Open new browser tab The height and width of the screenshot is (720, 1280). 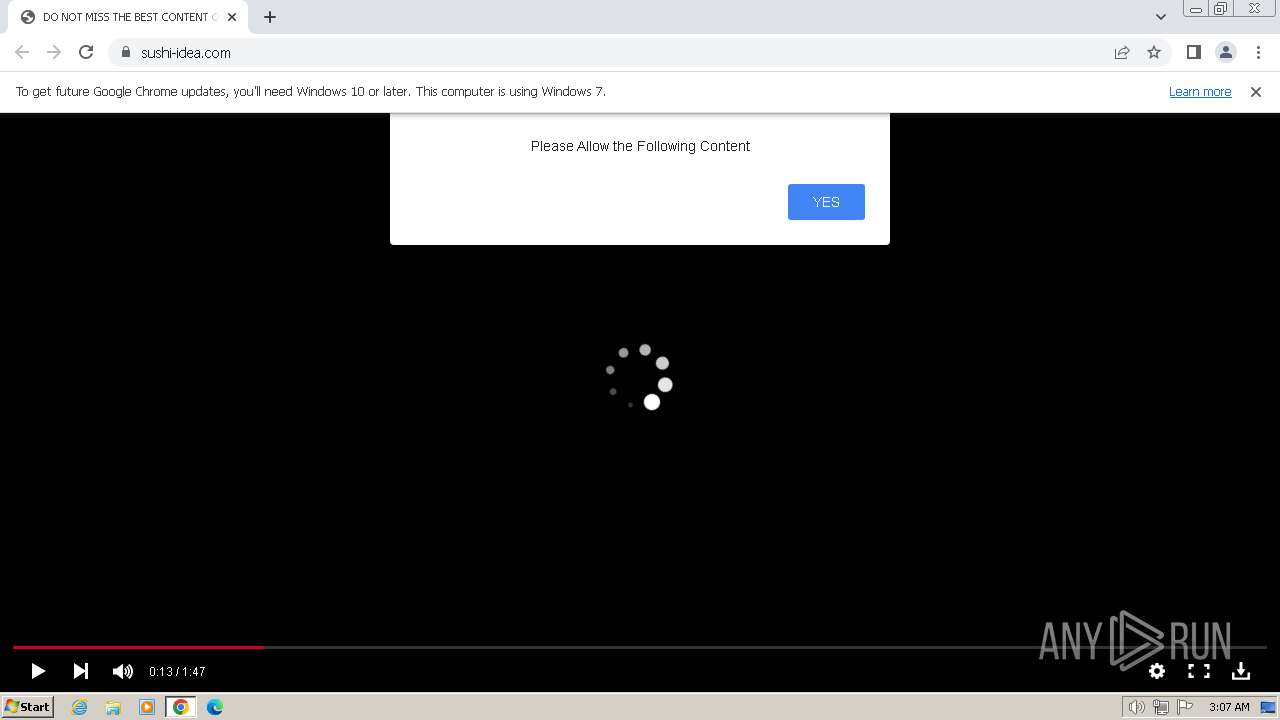(x=270, y=17)
